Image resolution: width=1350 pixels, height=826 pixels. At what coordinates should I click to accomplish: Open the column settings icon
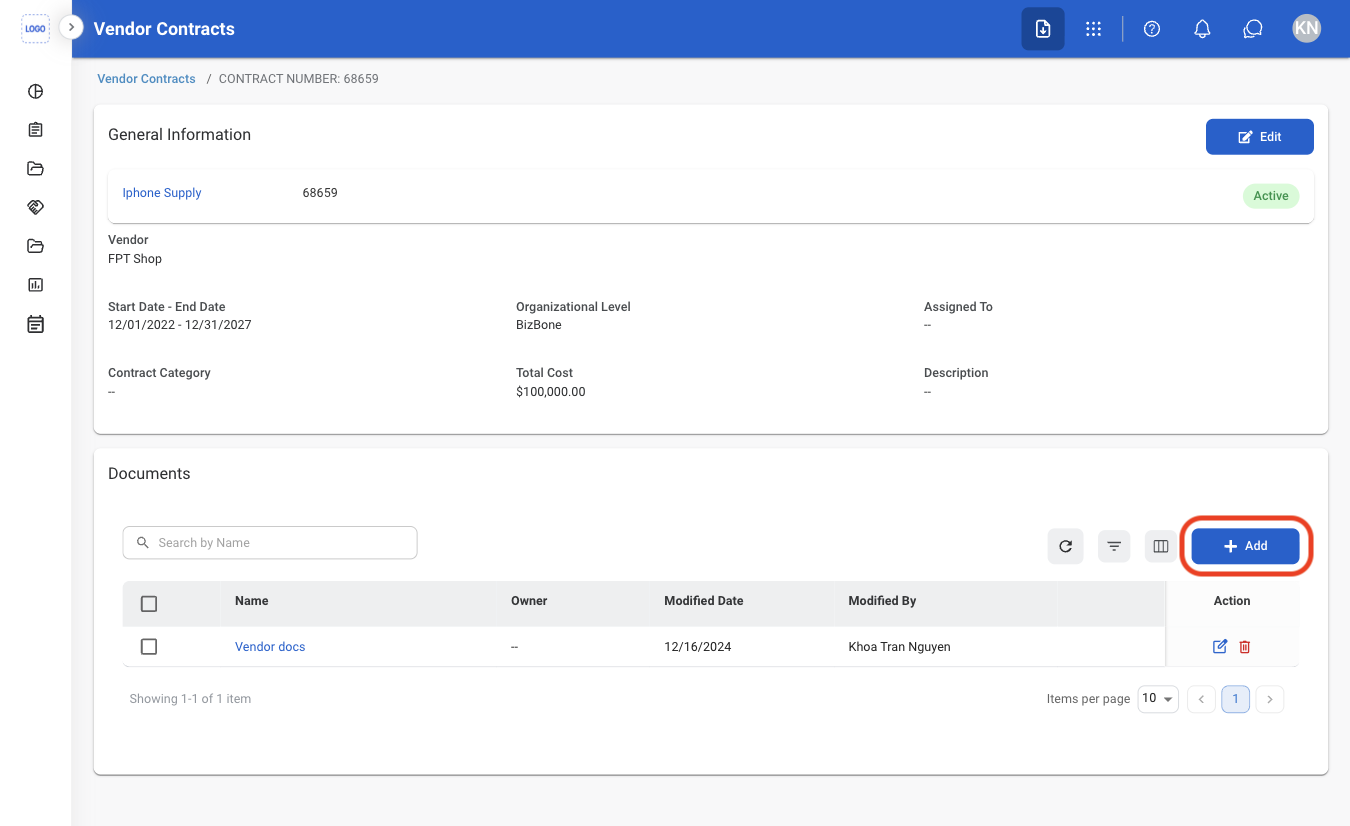click(1161, 546)
